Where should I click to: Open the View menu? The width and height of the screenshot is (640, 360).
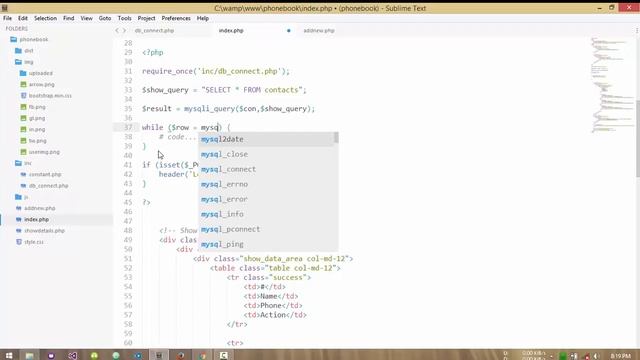(87, 18)
